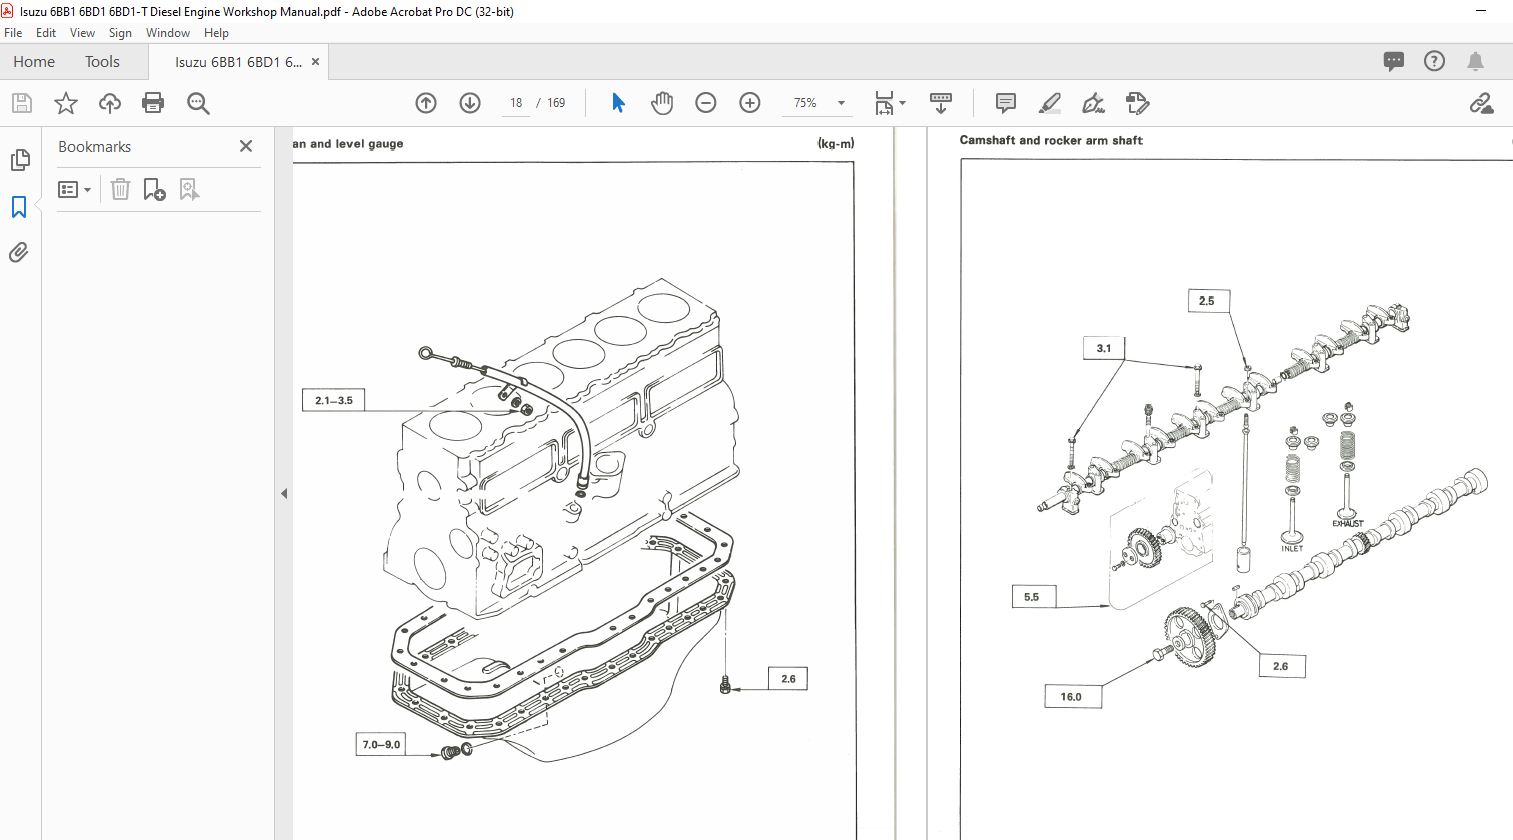Click the 3.1 torque label
This screenshot has width=1513, height=840.
(x=1104, y=348)
